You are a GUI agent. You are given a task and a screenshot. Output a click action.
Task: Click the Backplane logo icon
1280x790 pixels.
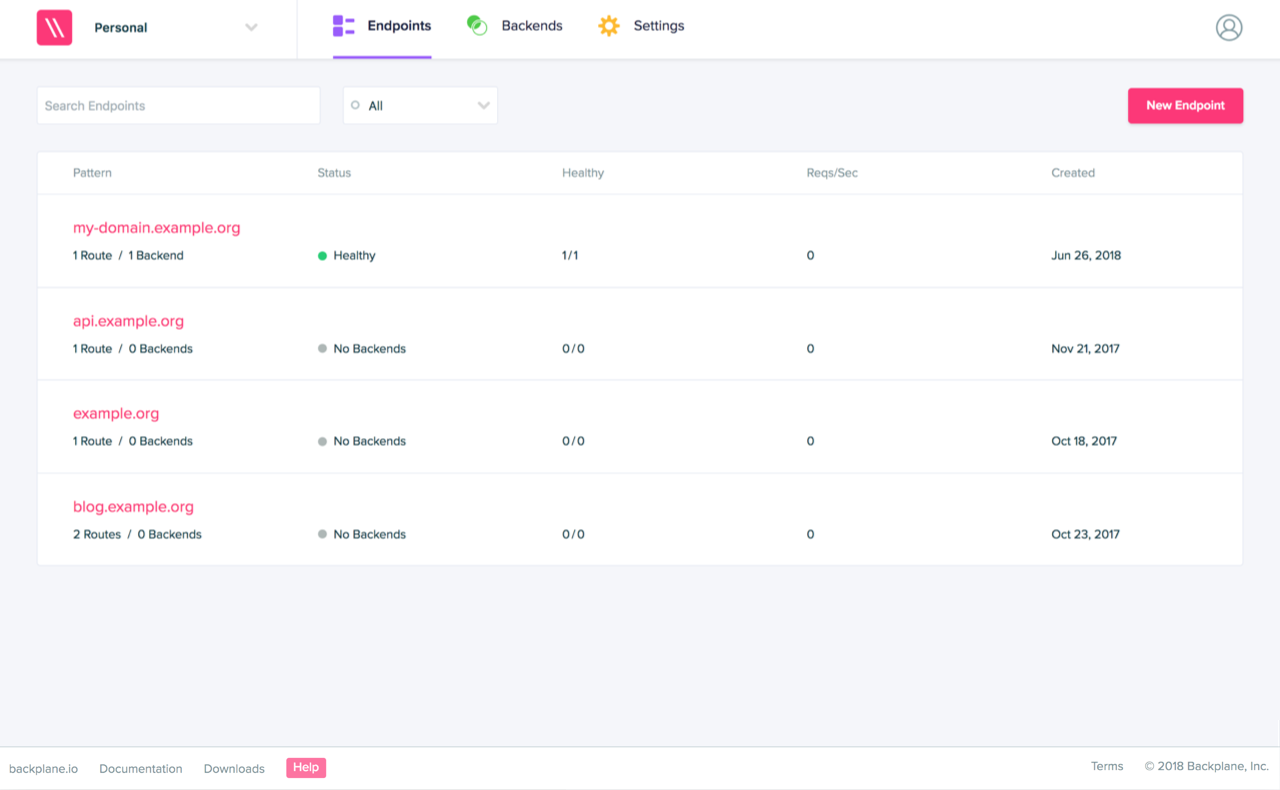point(54,28)
